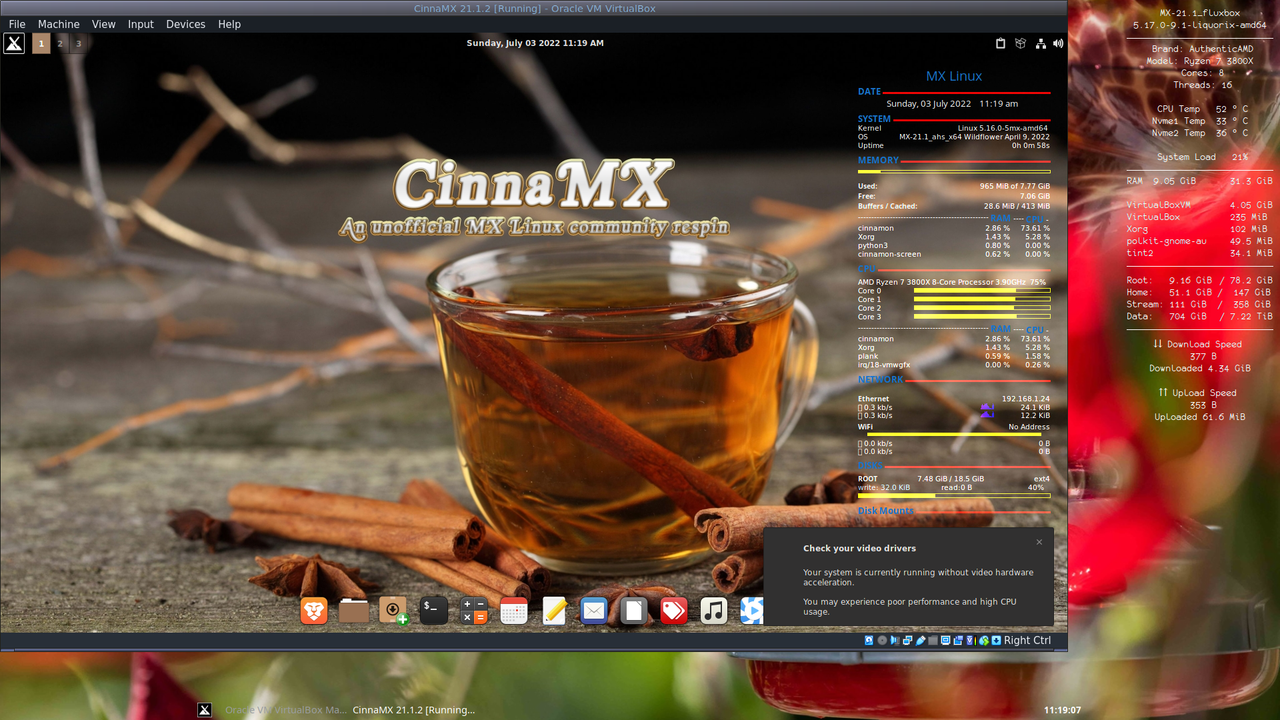Click VirtualBox CPU execution status icon
Screen dimensions: 1280x720
point(971,640)
